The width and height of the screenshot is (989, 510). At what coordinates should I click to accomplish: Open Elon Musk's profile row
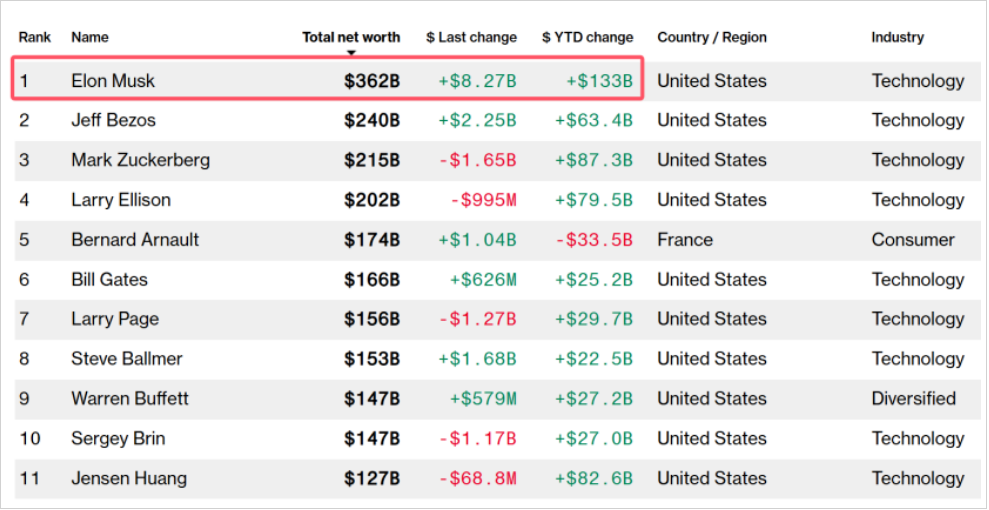[113, 81]
